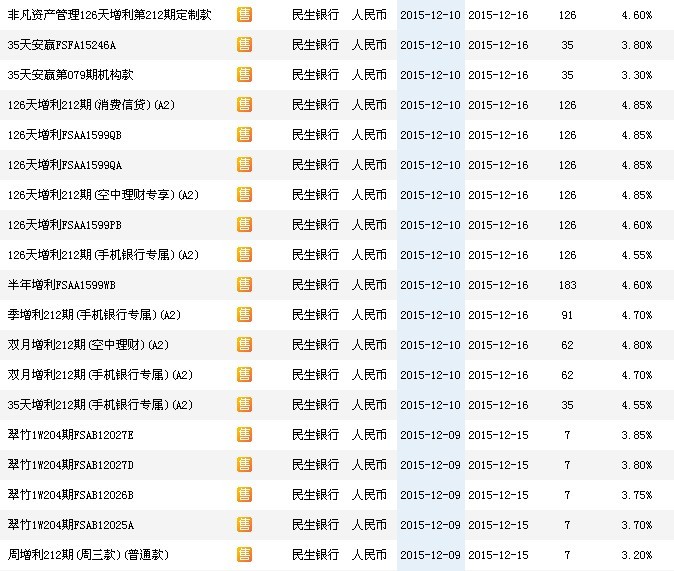Viewport: 674px width, 571px height.
Task: Open product 126天增利FSAA1599QA
Action: tap(64, 165)
